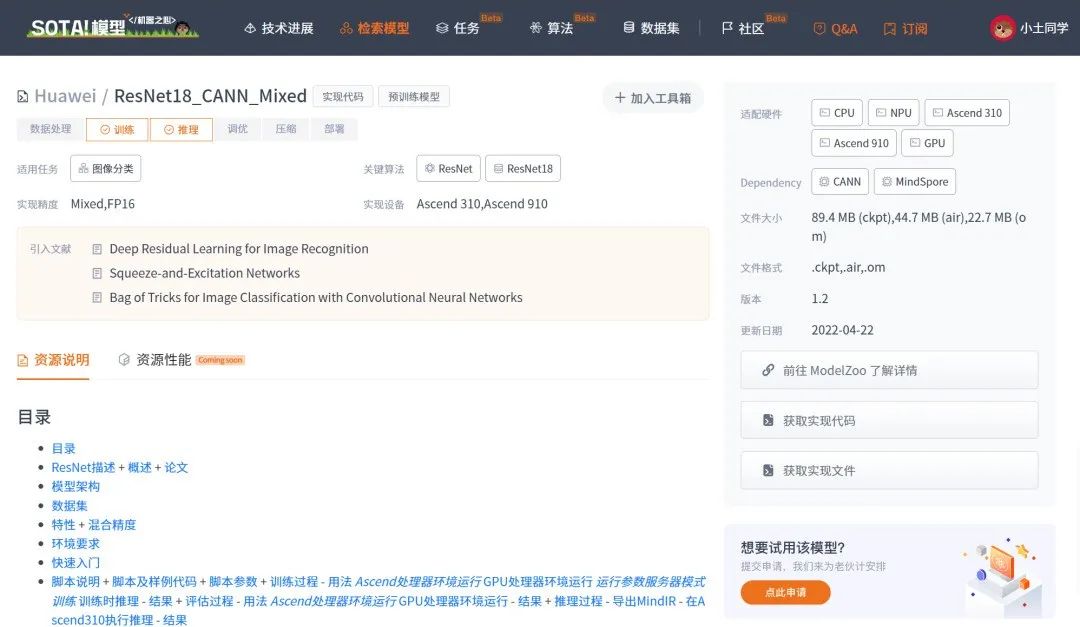Click the ResNet18 algorithm tag
This screenshot has width=1080, height=627.
(x=523, y=169)
